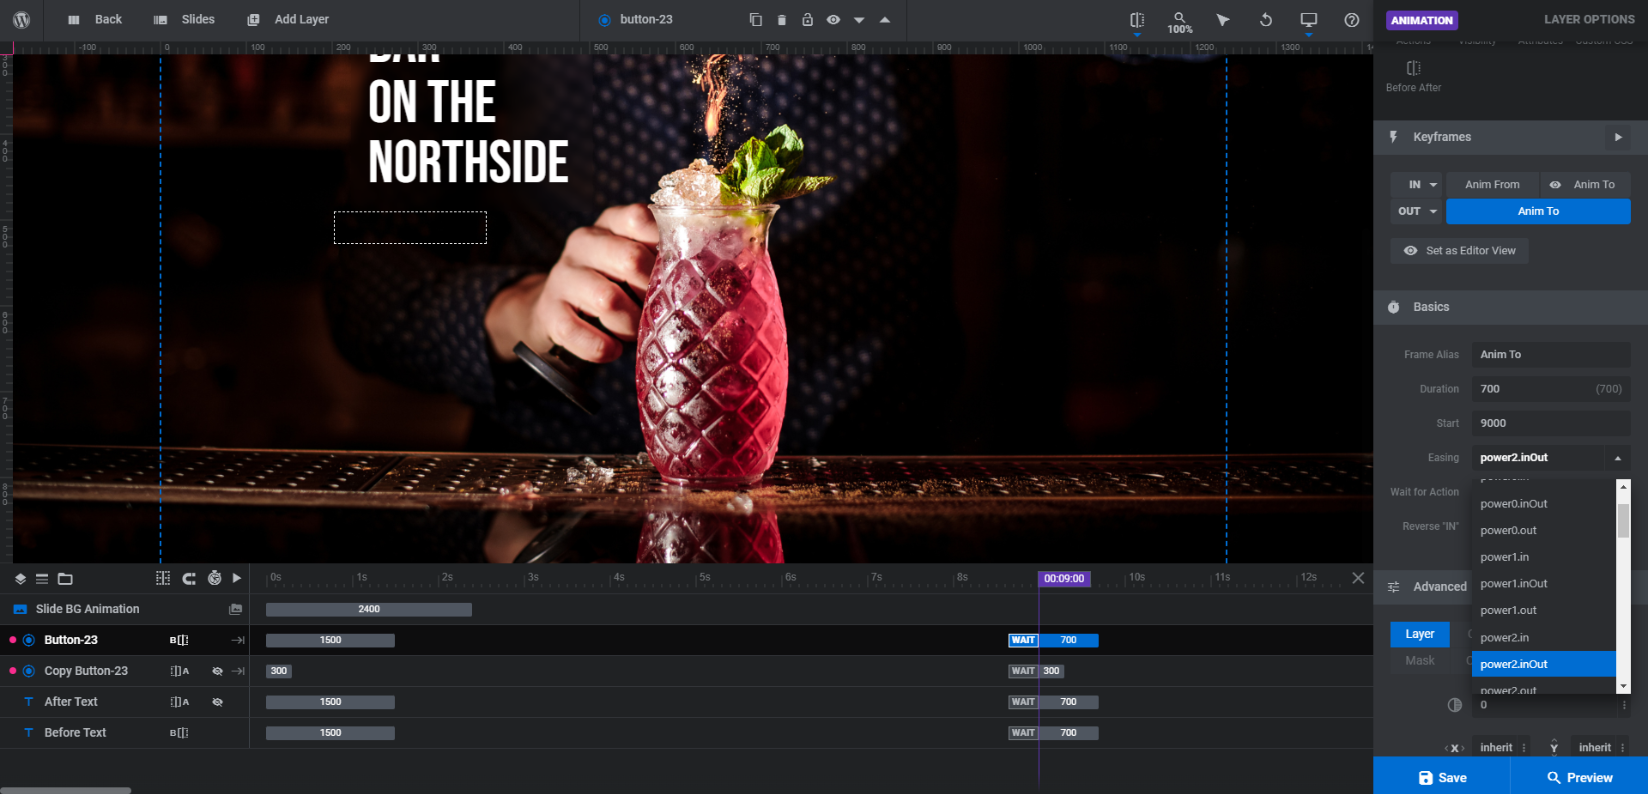The image size is (1648, 794).
Task: Open the device preview monitor icon
Action: tap(1308, 20)
